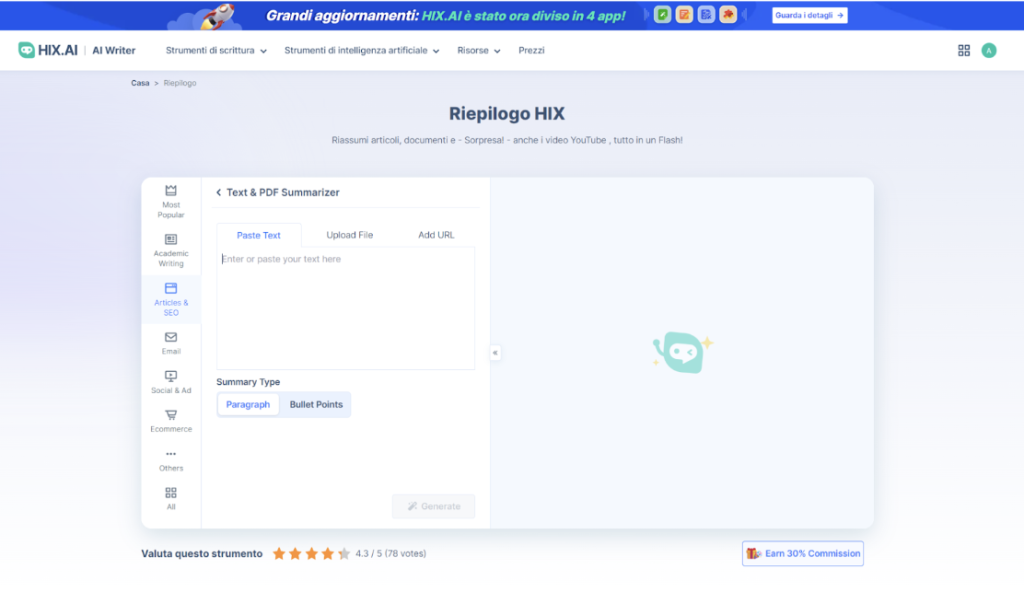Click the text input area to paste text
1024x604 pixels.
tap(345, 310)
